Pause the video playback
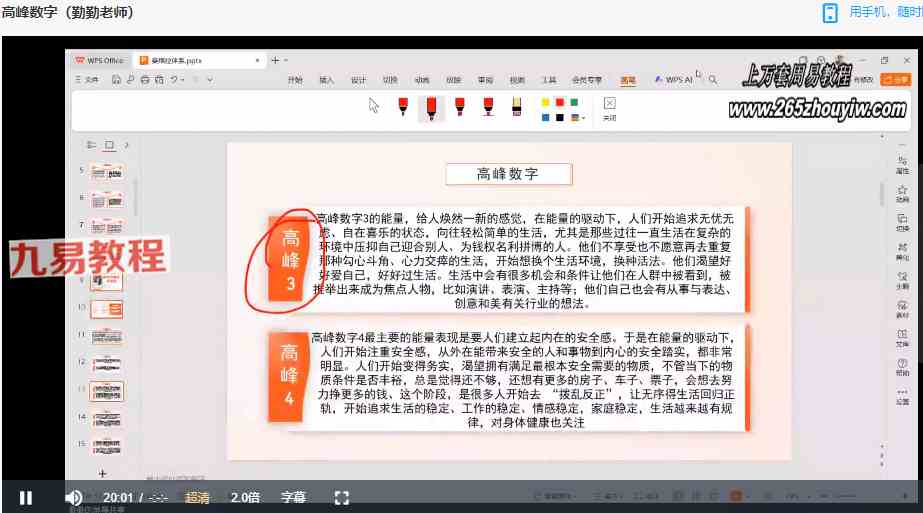The height and width of the screenshot is (513, 923). [x=26, y=497]
